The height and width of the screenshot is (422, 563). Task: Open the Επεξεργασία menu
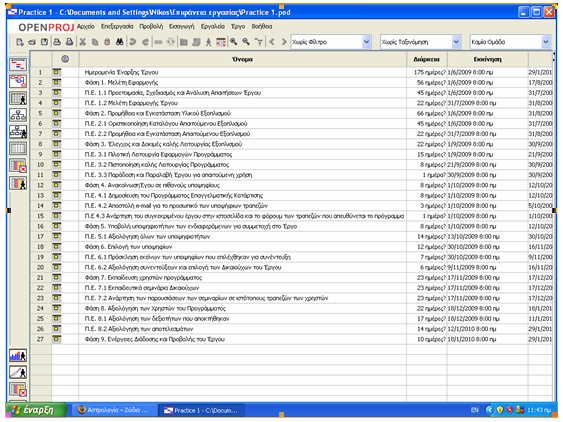[117, 26]
